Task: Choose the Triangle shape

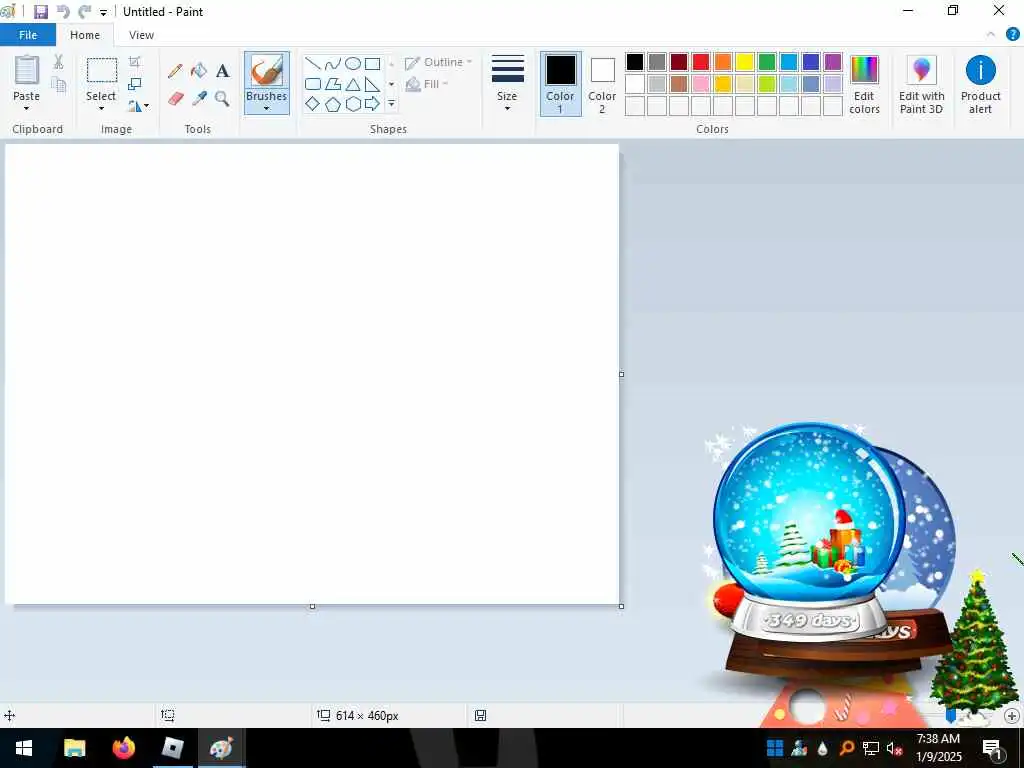Action: coord(353,84)
